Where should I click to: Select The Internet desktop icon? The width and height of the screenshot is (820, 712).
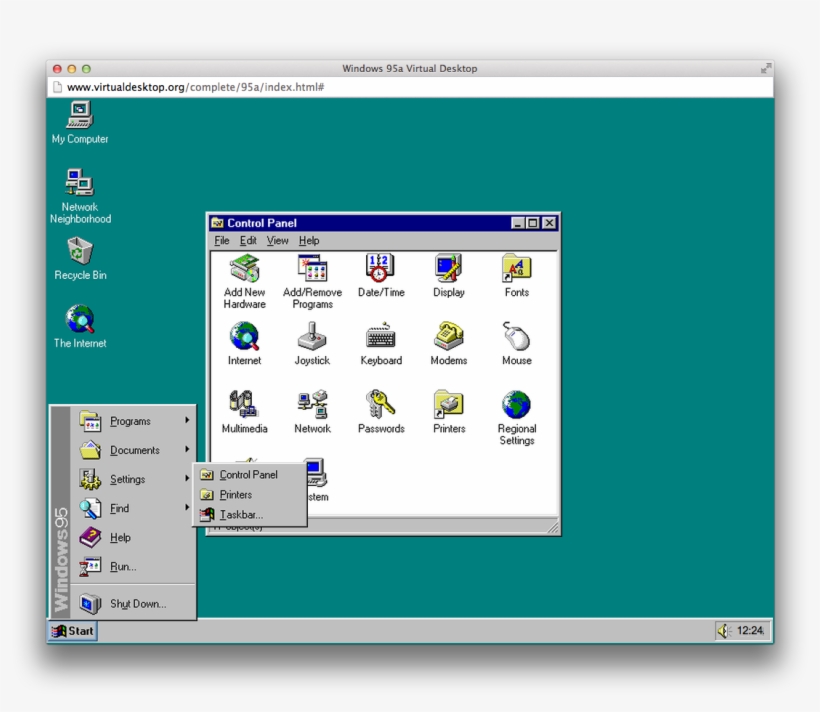[80, 327]
